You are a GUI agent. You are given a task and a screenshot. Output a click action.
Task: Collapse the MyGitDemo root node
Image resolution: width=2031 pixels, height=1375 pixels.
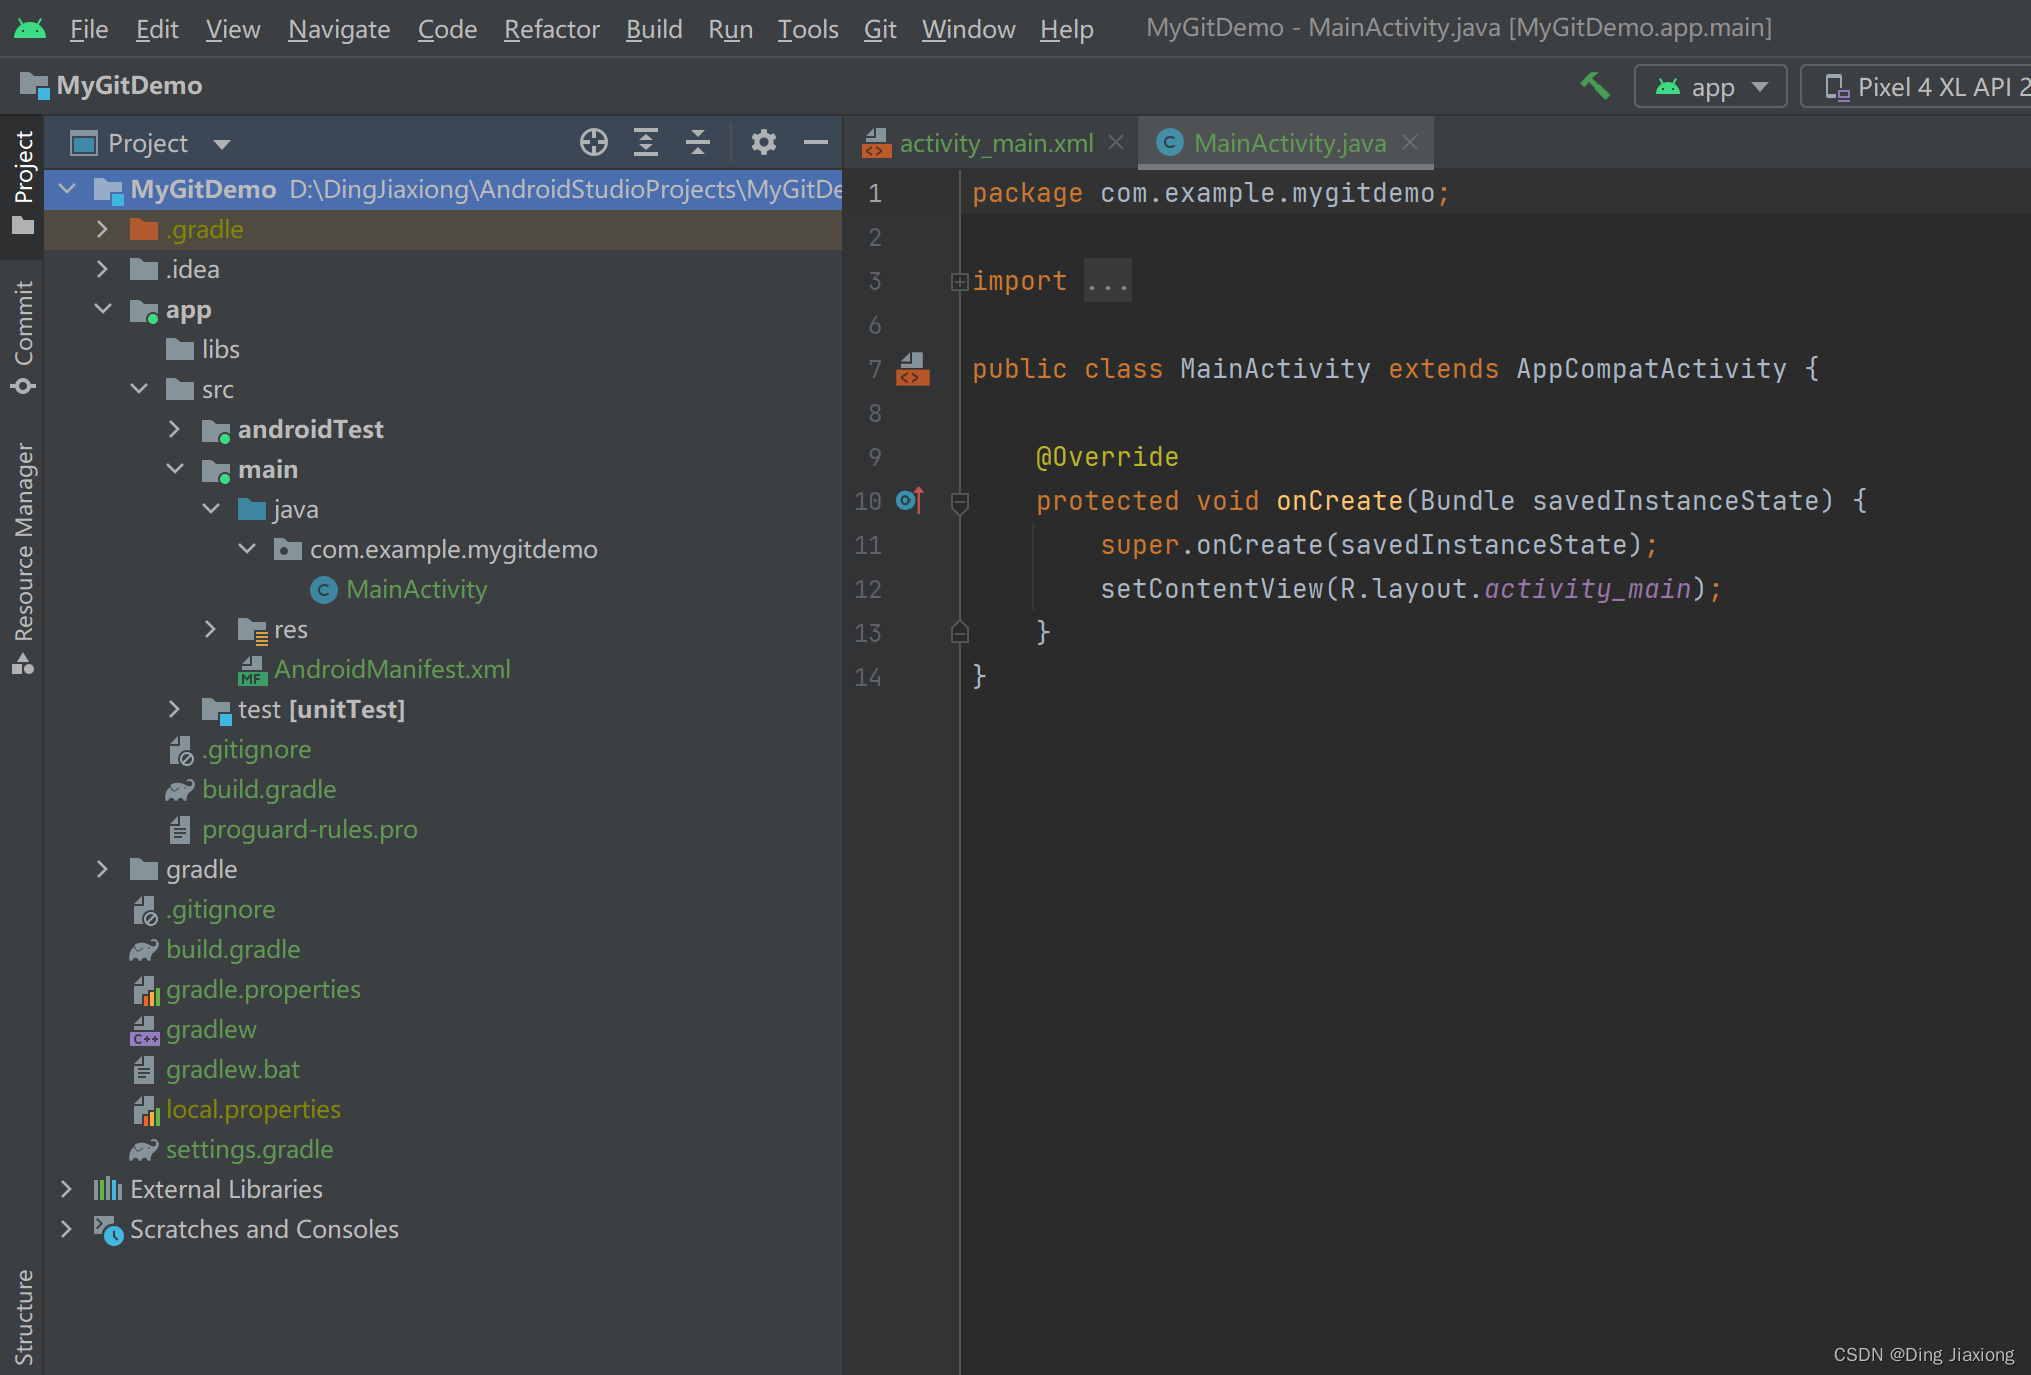coord(68,189)
